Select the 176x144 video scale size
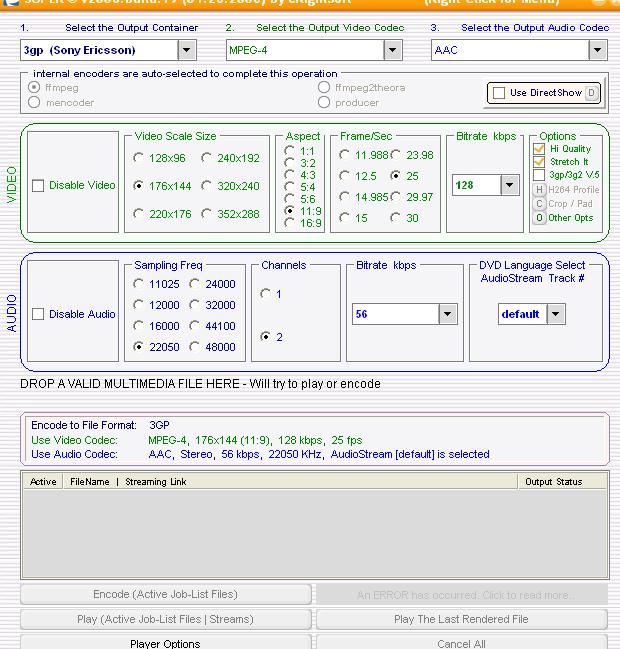 pyautogui.click(x=138, y=186)
